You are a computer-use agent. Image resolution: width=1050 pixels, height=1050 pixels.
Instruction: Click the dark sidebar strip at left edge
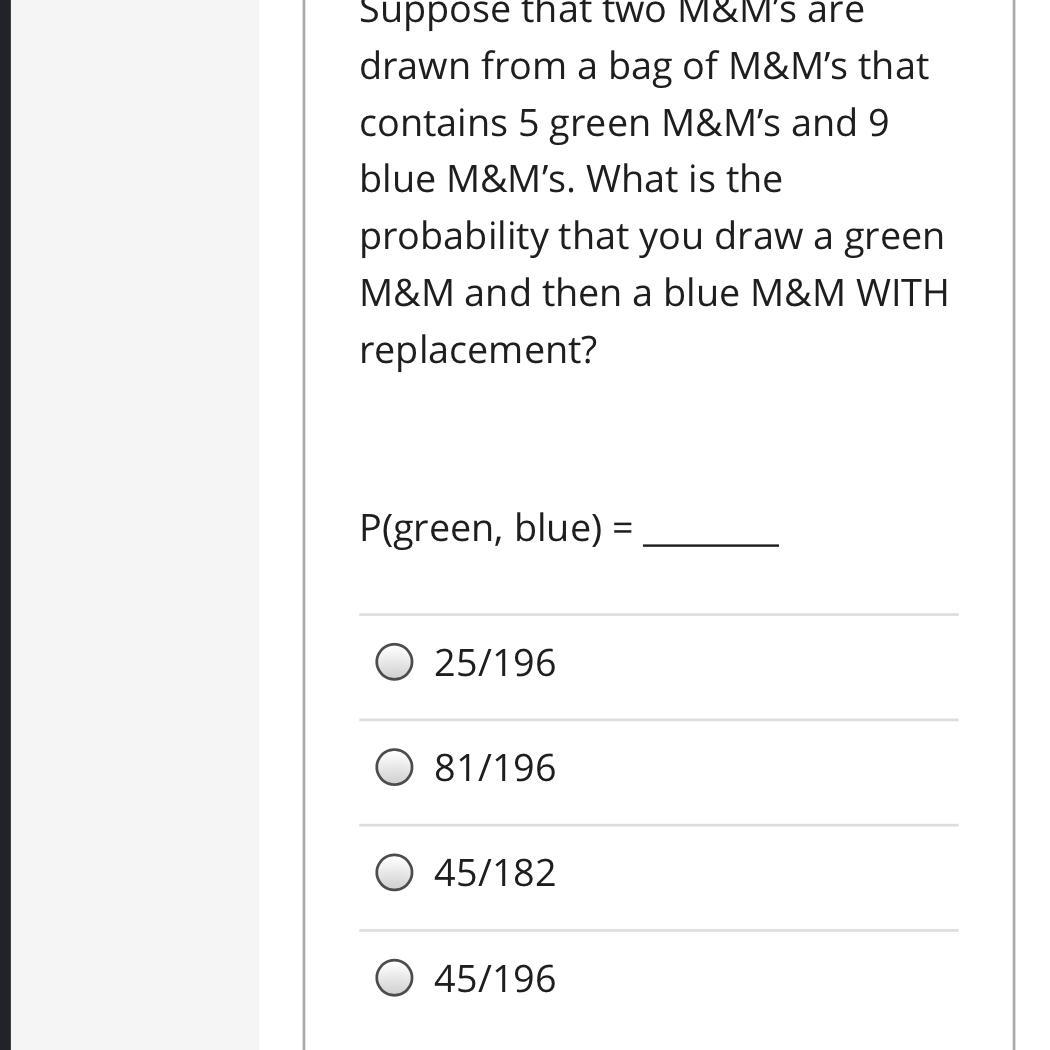[5, 500]
